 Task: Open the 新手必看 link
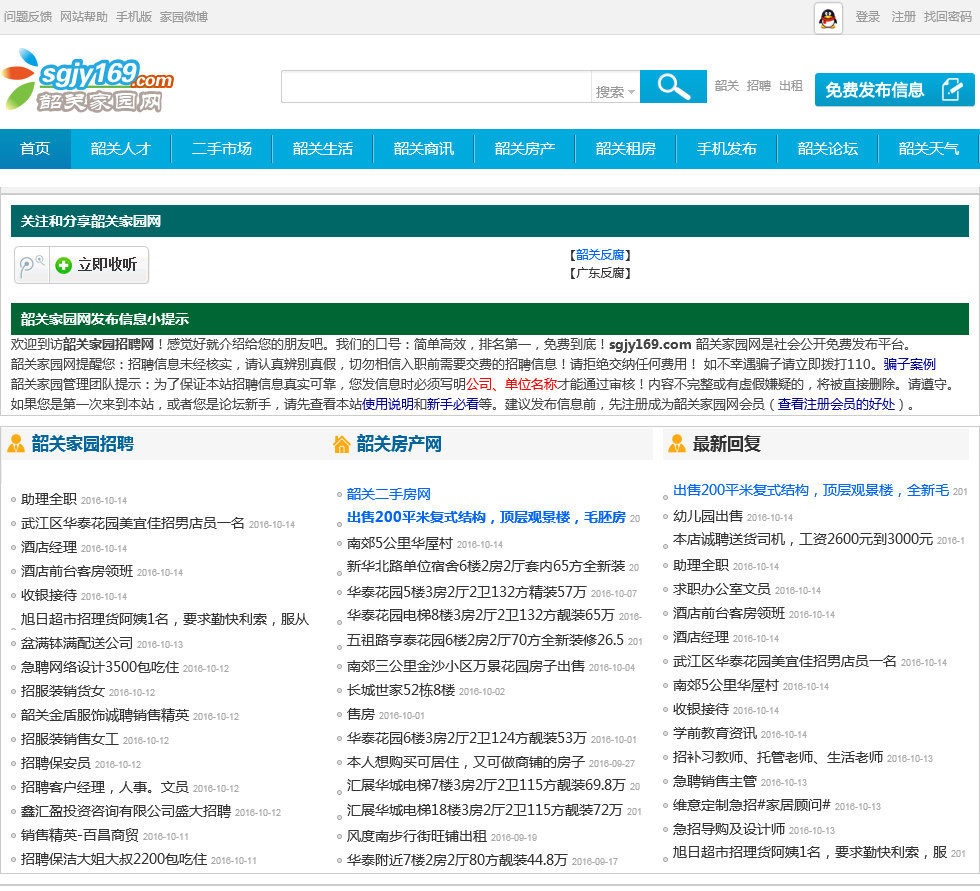(452, 404)
